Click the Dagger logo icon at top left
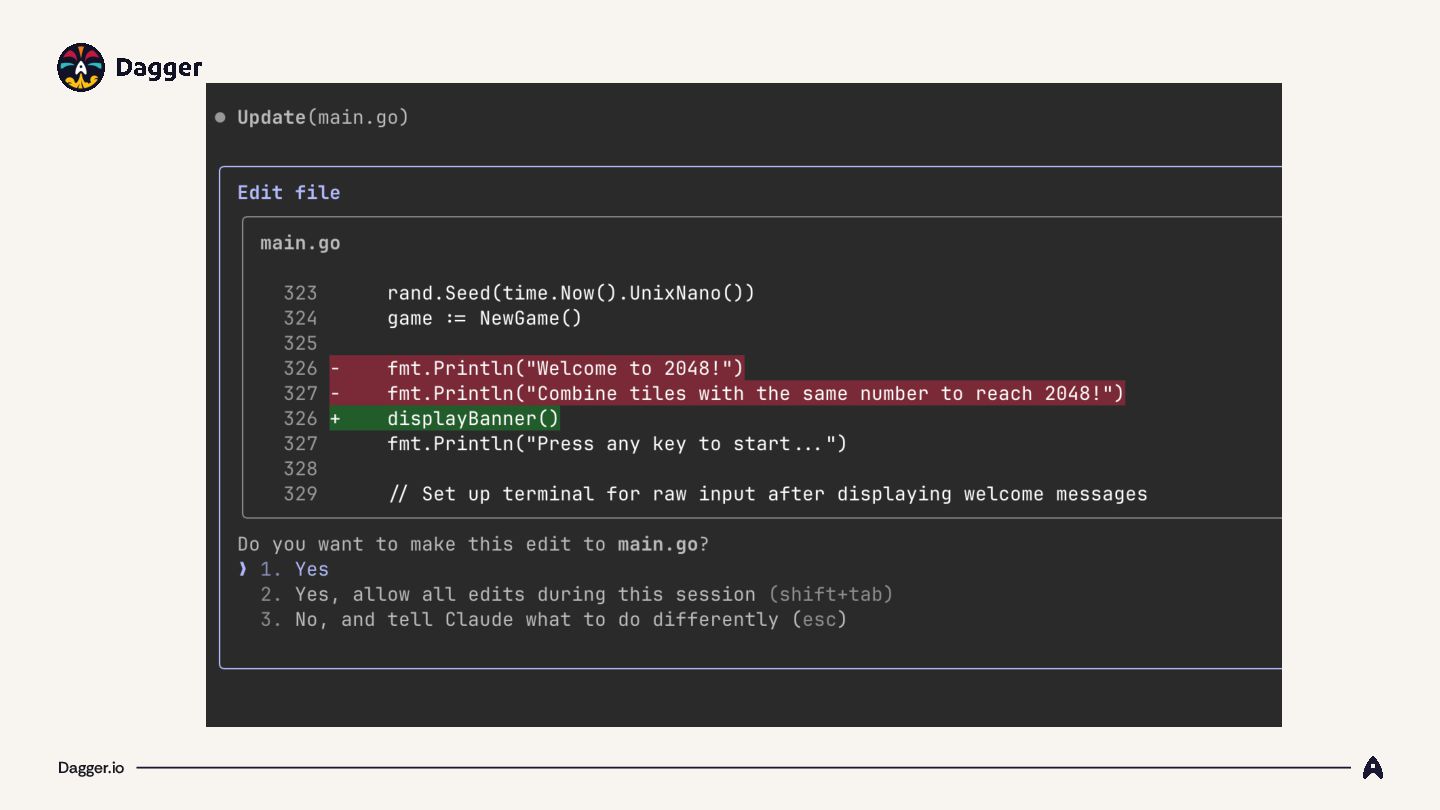This screenshot has width=1440, height=810. (x=81, y=68)
